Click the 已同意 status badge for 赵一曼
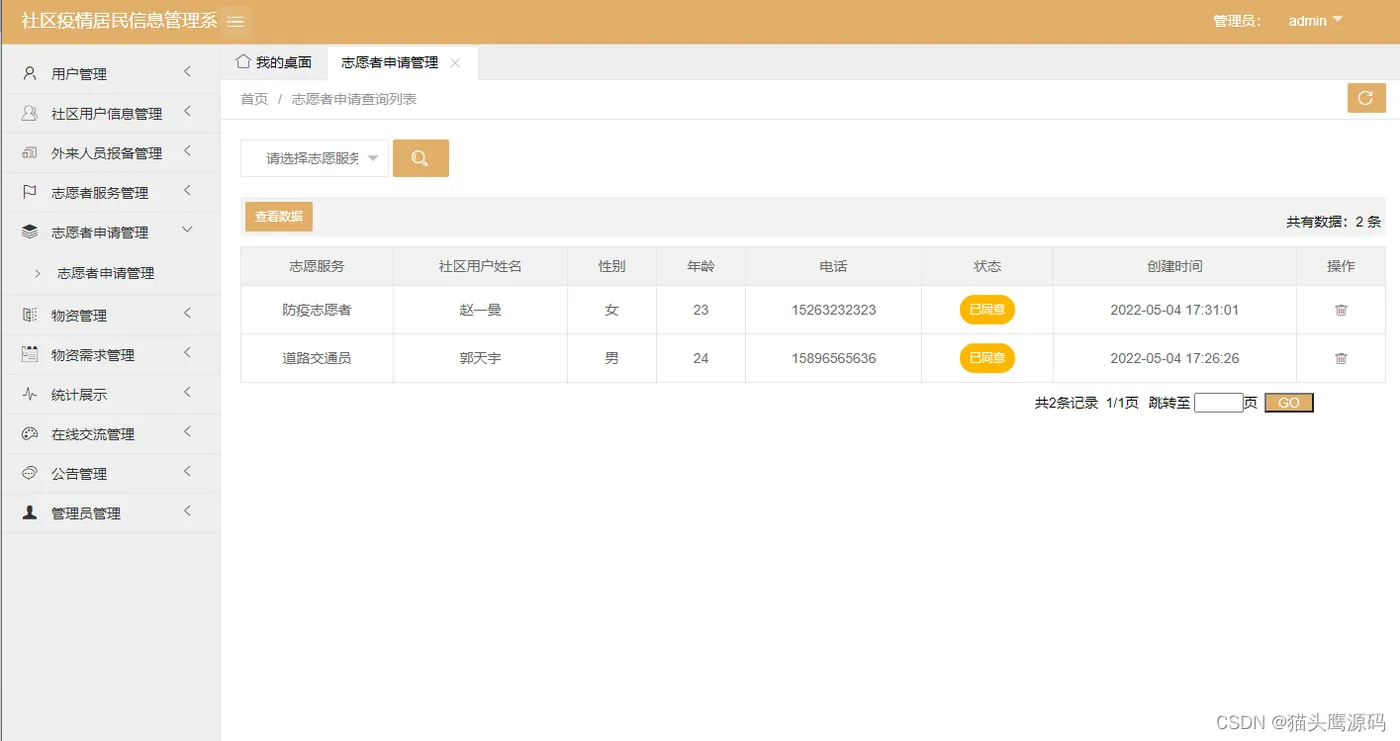1400x741 pixels. click(987, 310)
